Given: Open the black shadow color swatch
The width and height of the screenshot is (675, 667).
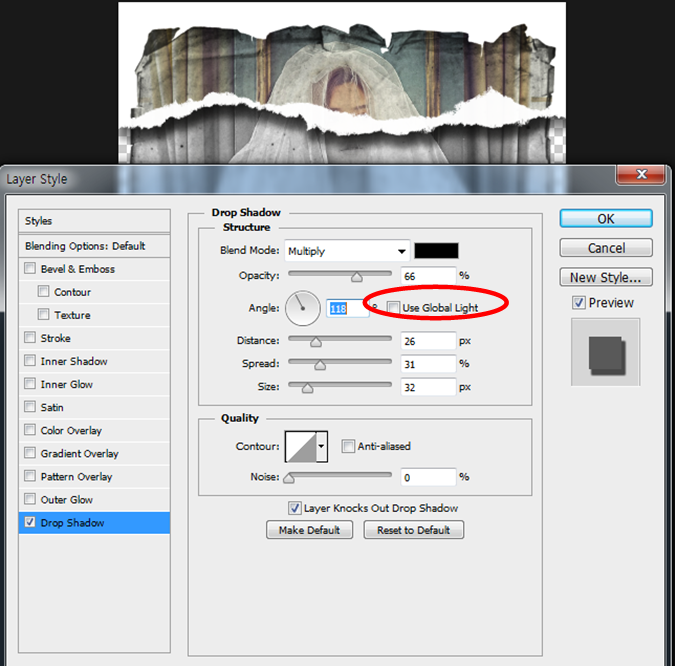Looking at the screenshot, I should (x=436, y=251).
